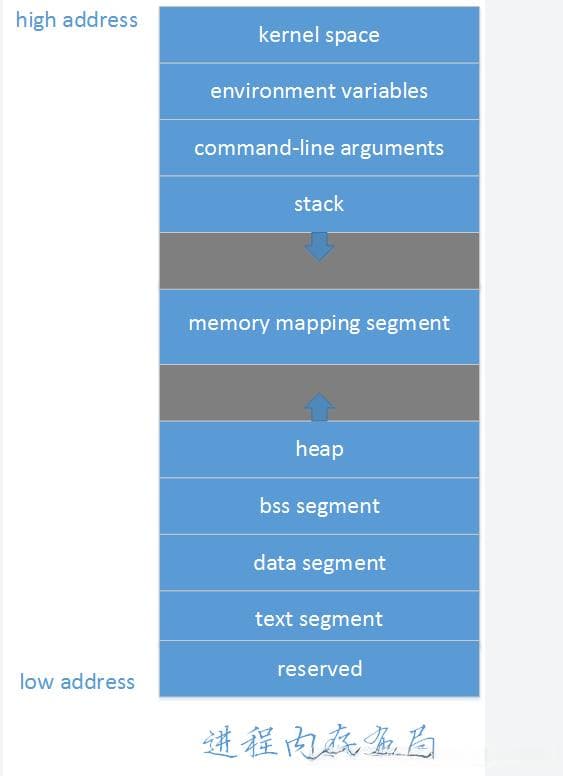Click the upward heap growth arrow

click(x=319, y=407)
